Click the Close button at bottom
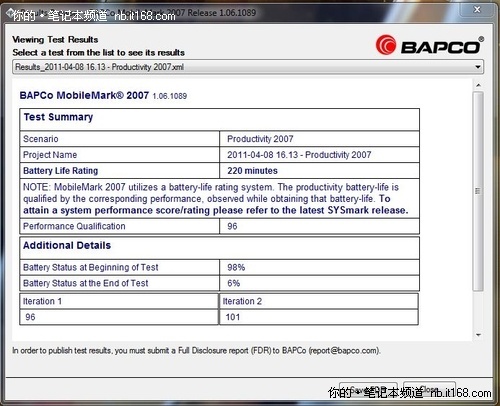 click(x=429, y=390)
